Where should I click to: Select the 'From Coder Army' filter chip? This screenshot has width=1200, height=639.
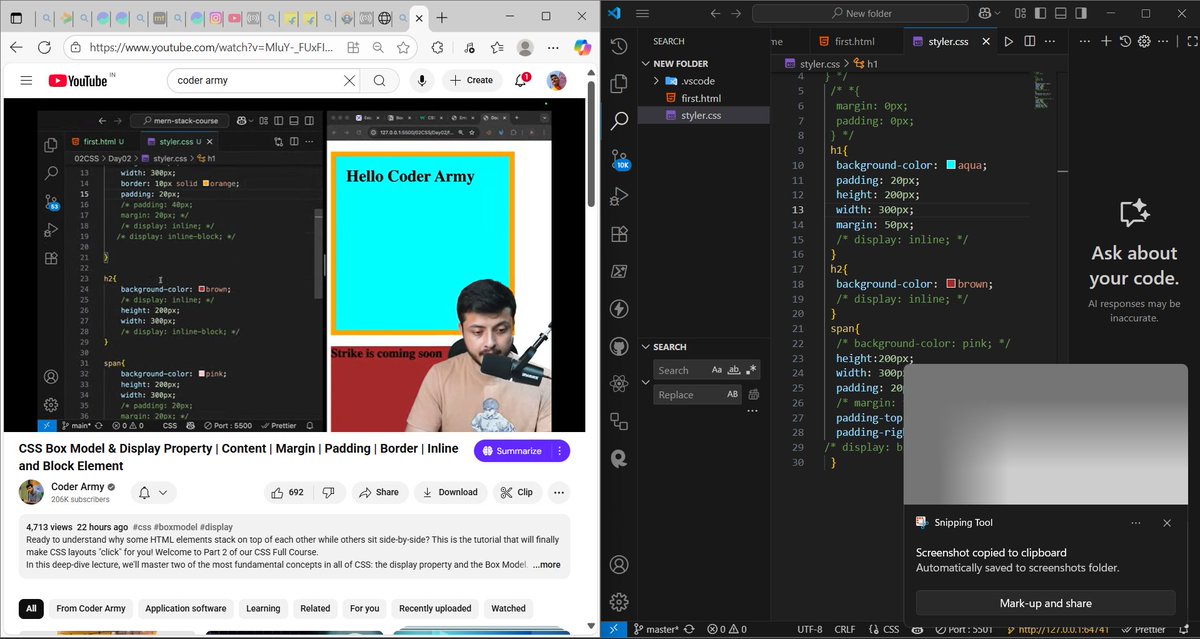coord(91,608)
